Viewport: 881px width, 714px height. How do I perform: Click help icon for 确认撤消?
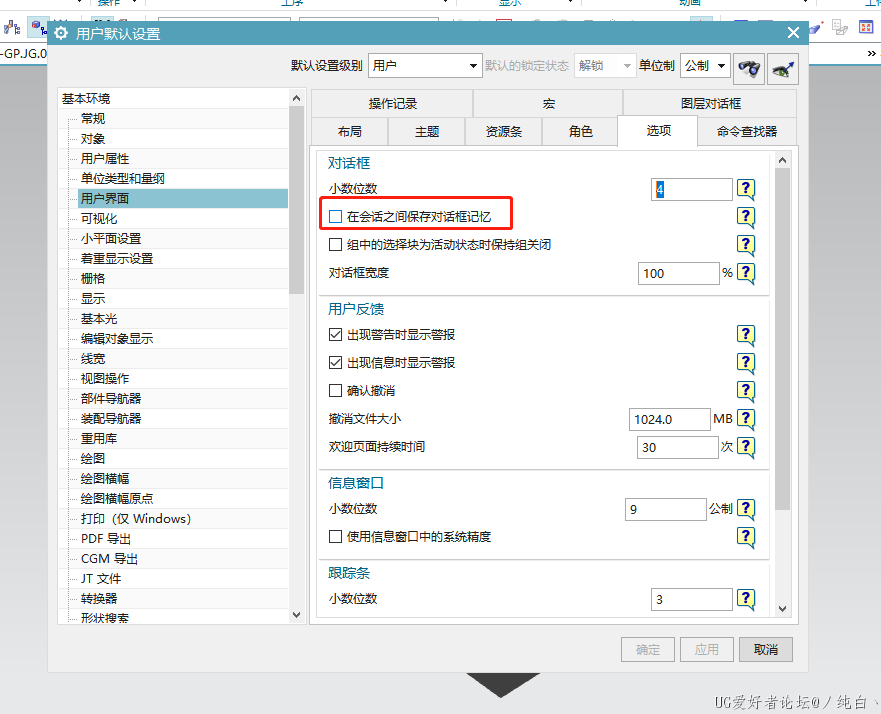point(746,391)
